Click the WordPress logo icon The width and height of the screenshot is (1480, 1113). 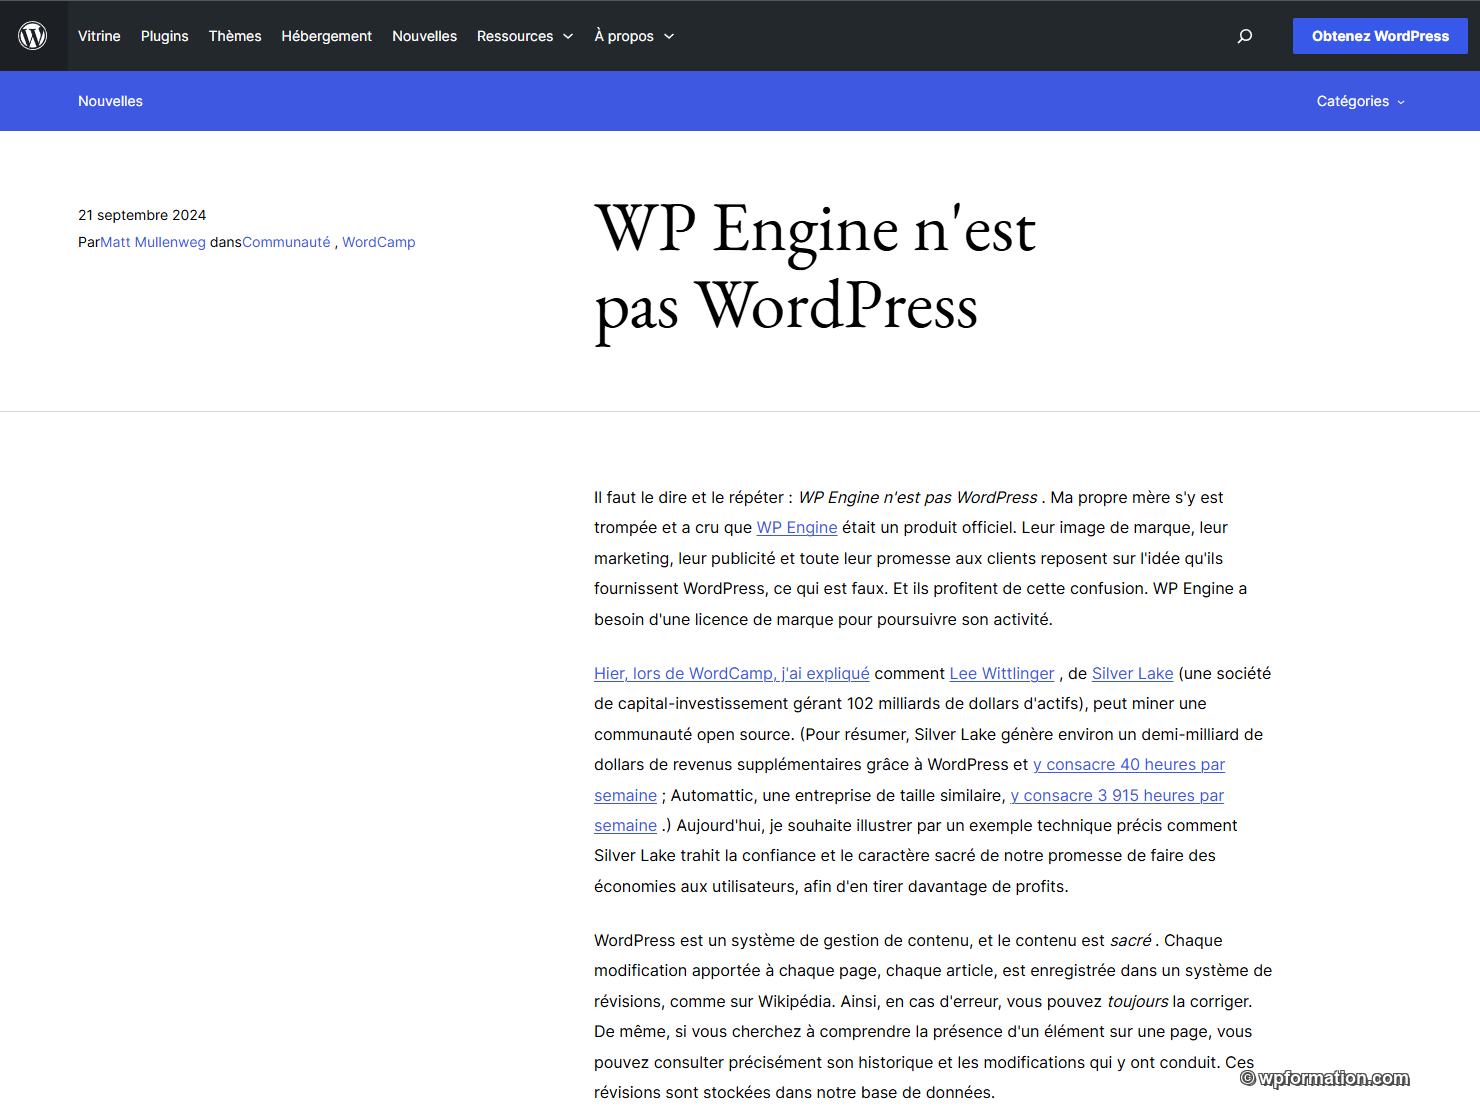point(33,36)
